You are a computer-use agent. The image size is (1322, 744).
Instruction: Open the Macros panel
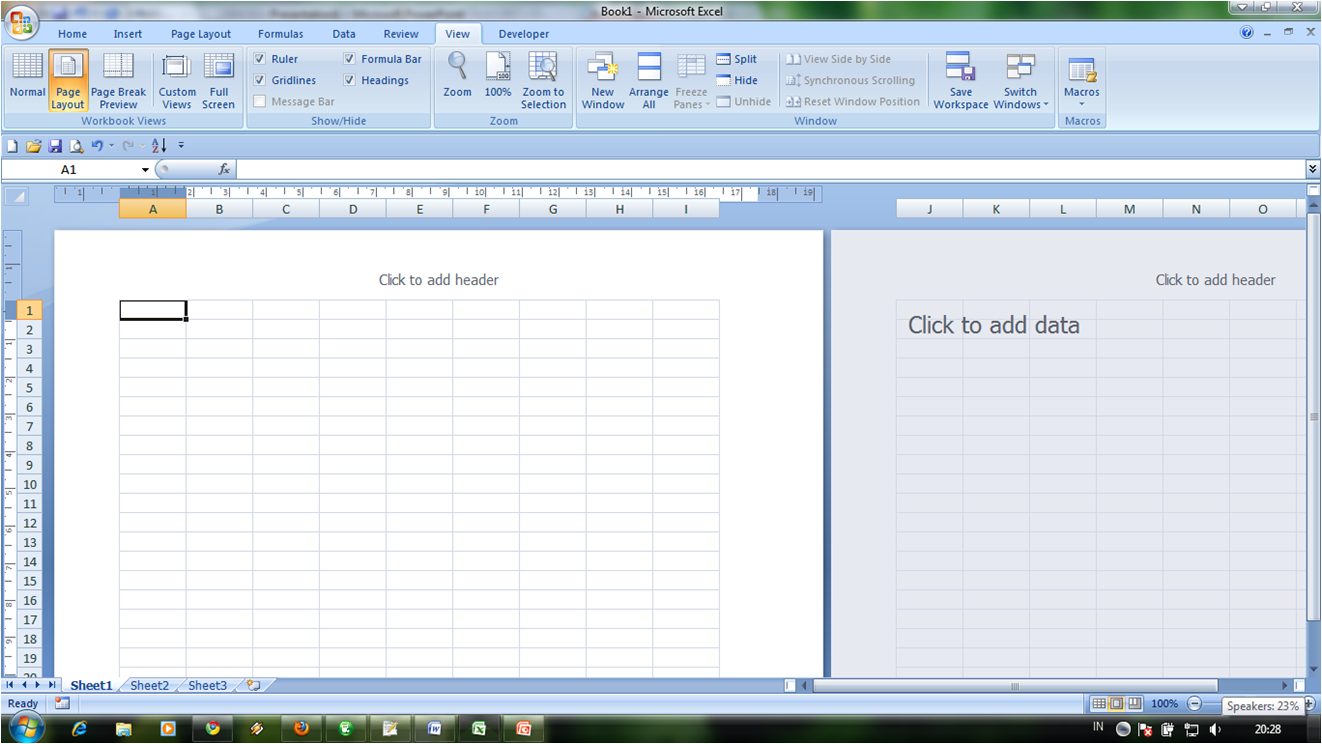[1081, 80]
